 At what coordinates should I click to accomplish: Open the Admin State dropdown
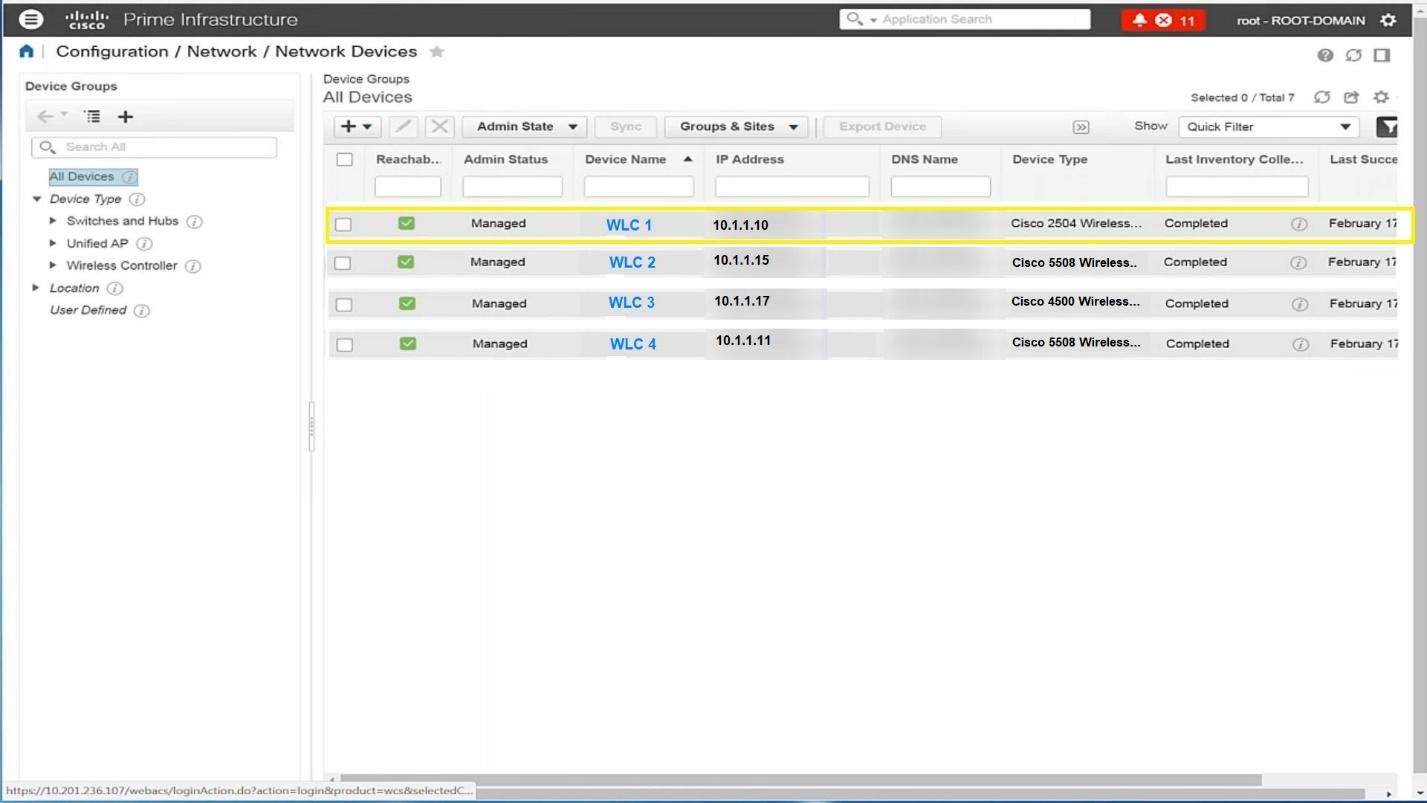tap(524, 126)
